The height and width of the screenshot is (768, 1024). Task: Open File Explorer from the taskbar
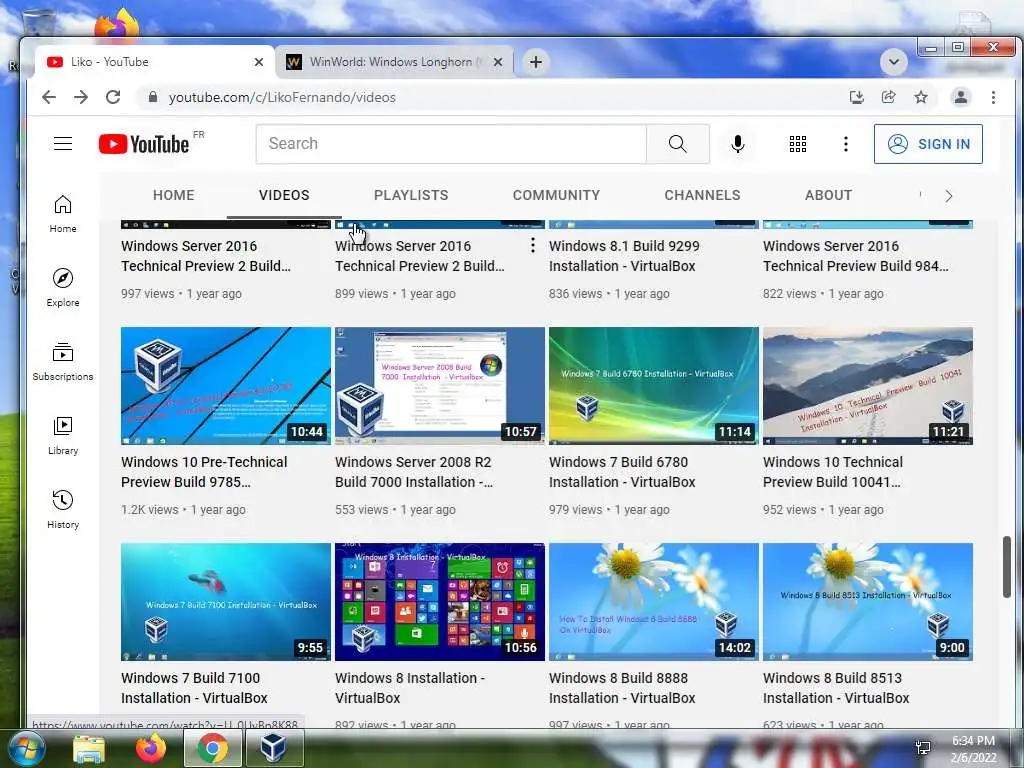(89, 749)
